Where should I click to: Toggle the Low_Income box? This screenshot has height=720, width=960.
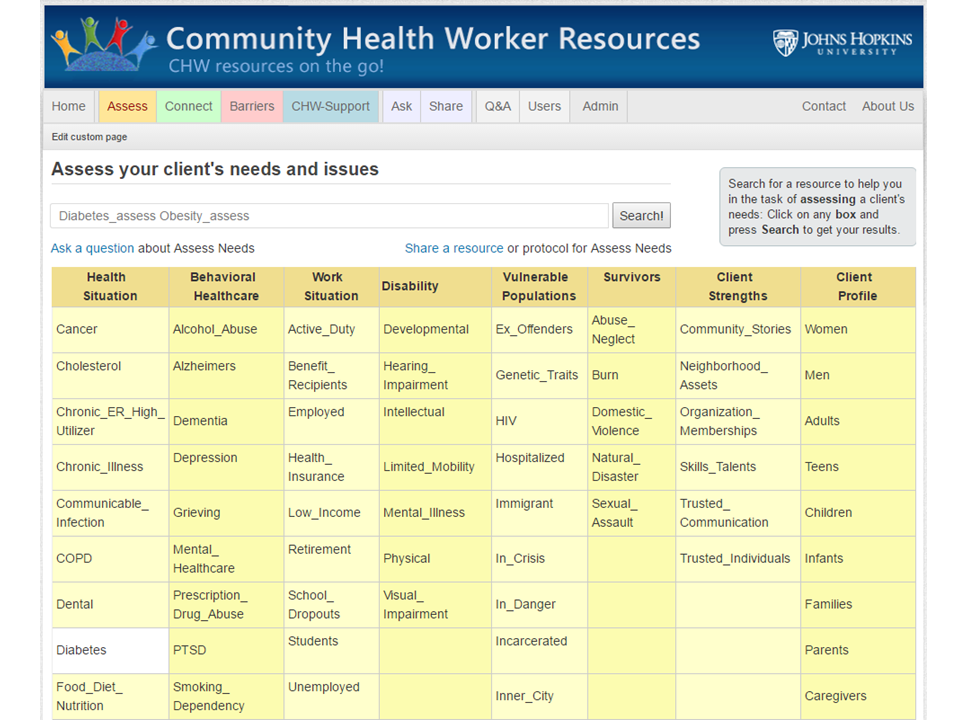point(330,513)
